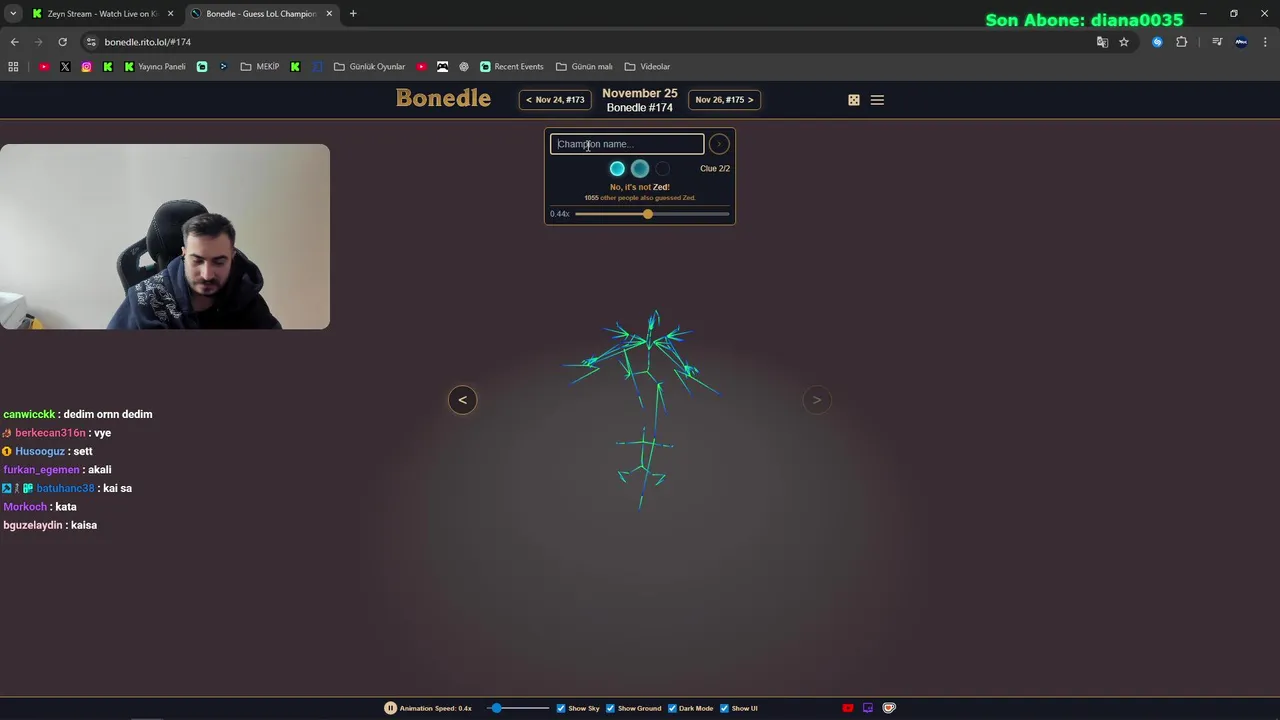Open the Videolar bookmarks folder
The width and height of the screenshot is (1280, 720).
coord(647,67)
